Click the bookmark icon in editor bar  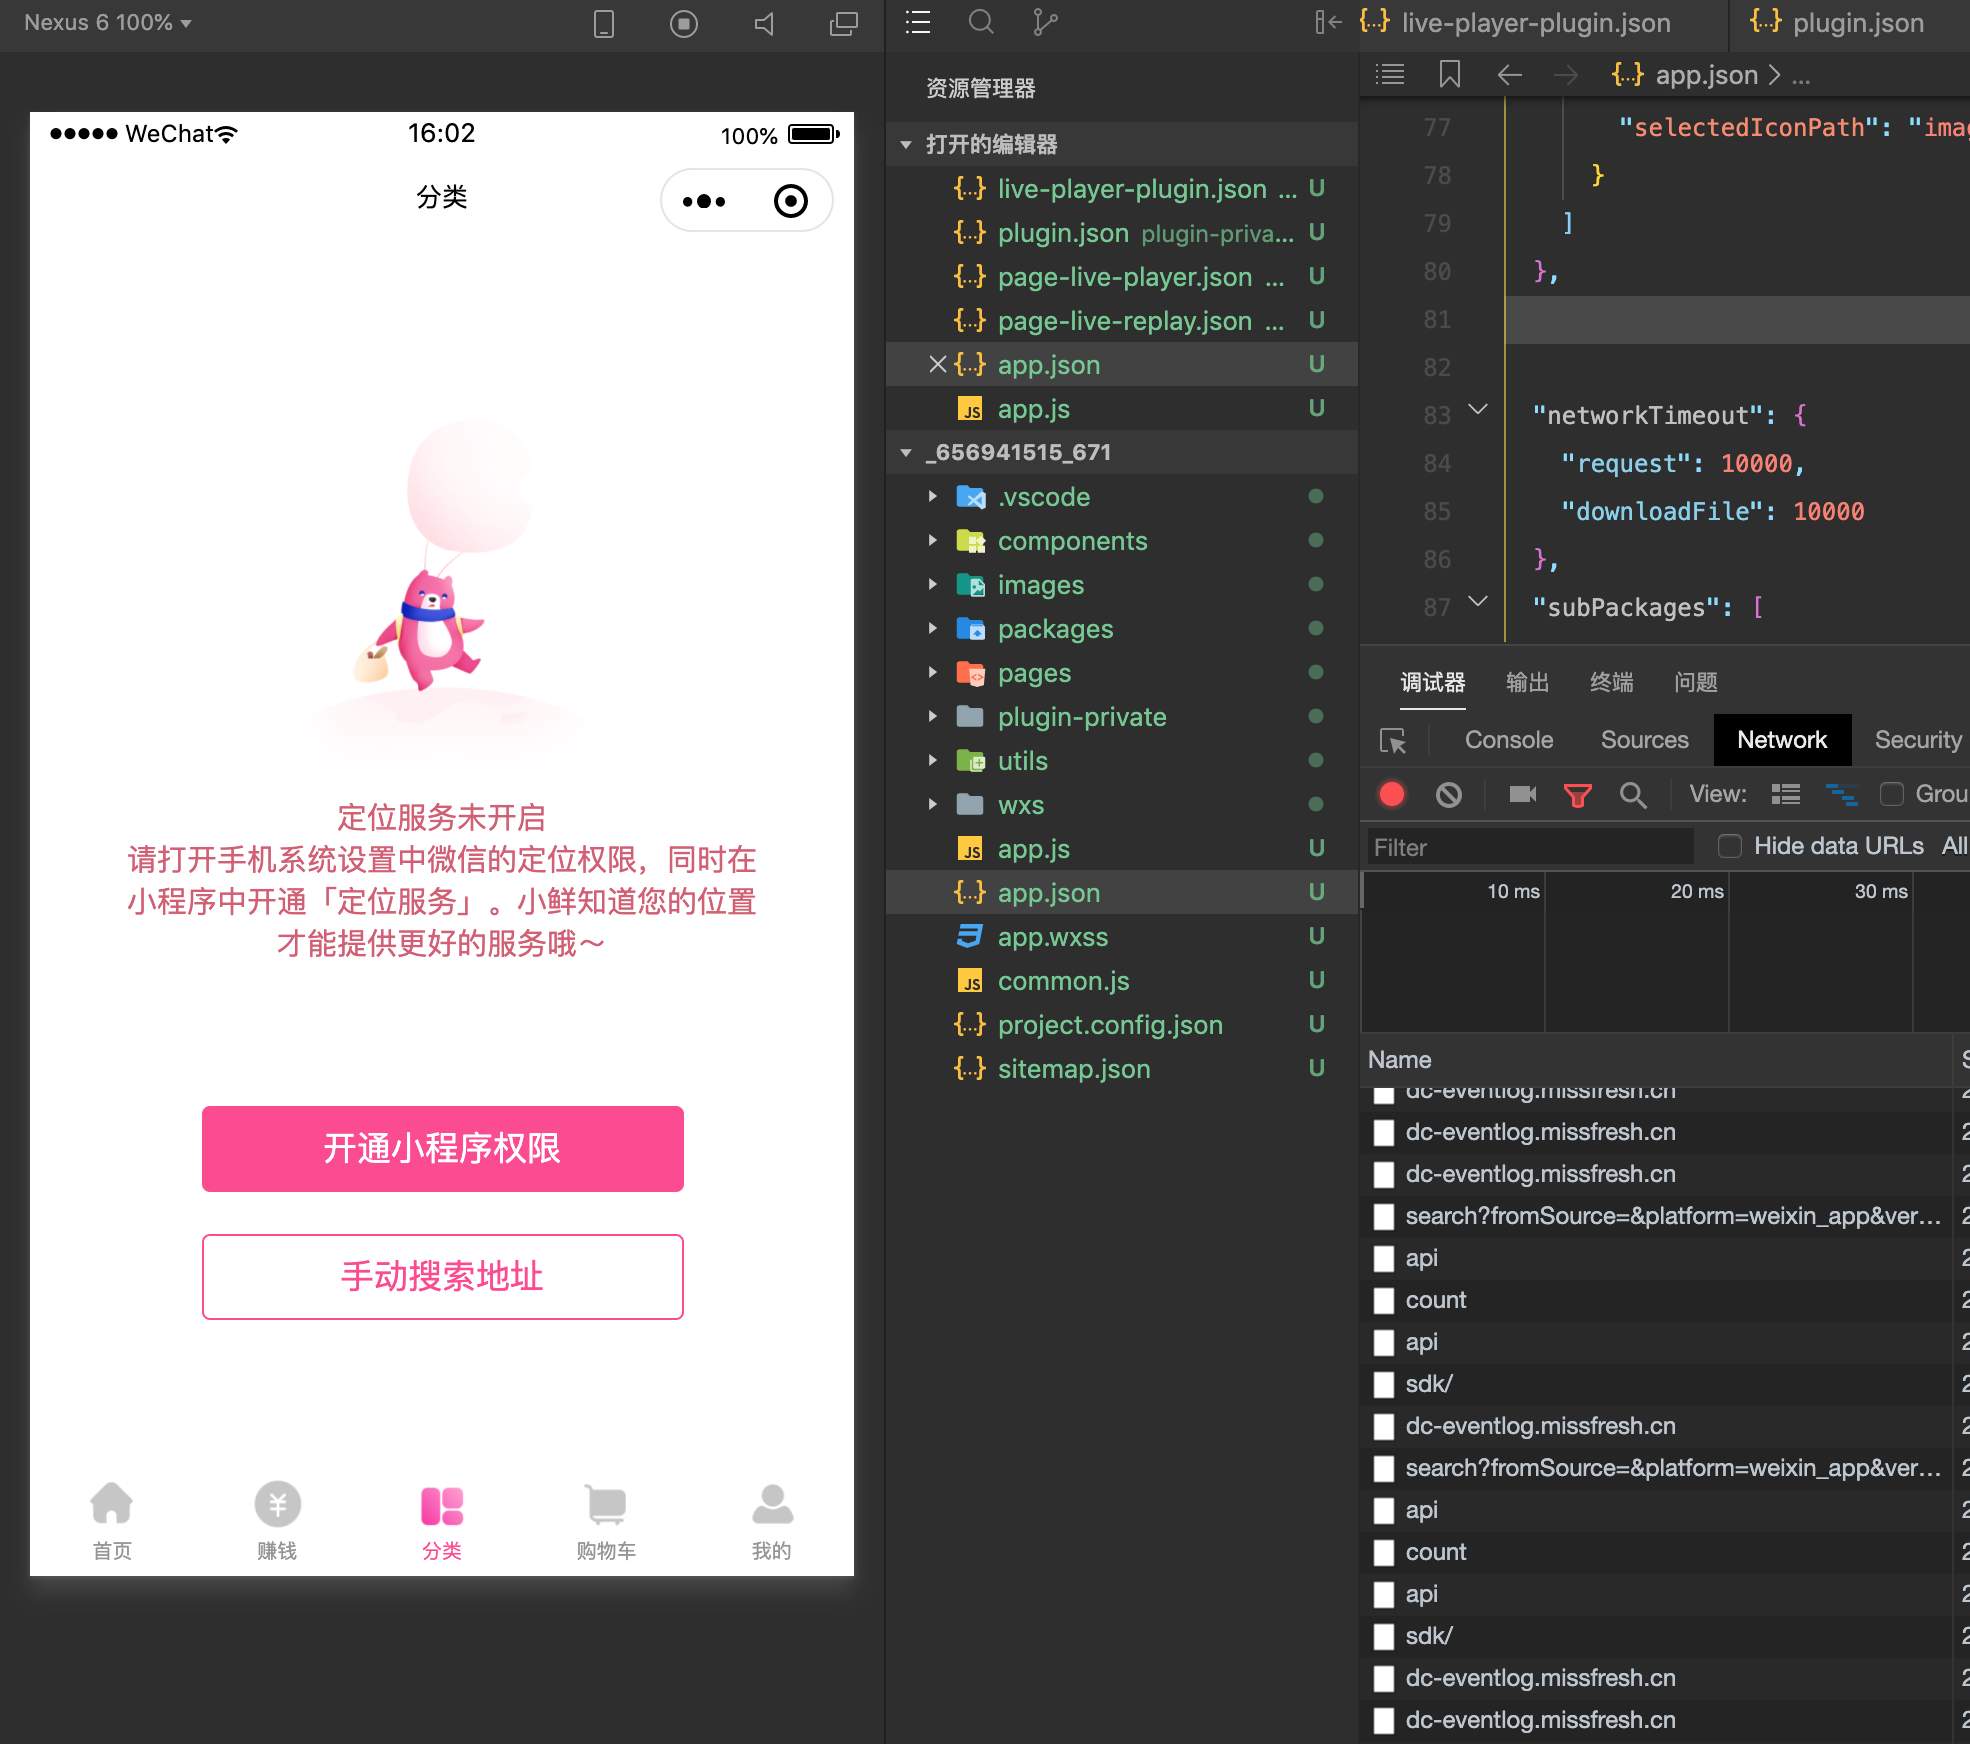coord(1450,75)
